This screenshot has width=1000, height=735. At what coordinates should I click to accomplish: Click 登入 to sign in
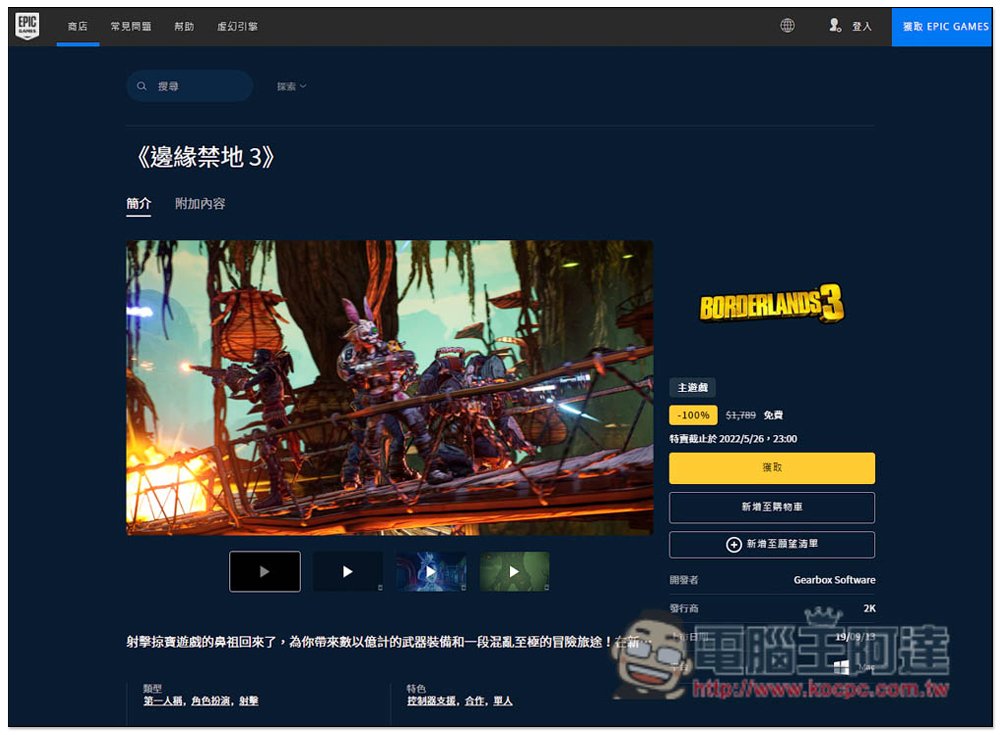(x=862, y=26)
